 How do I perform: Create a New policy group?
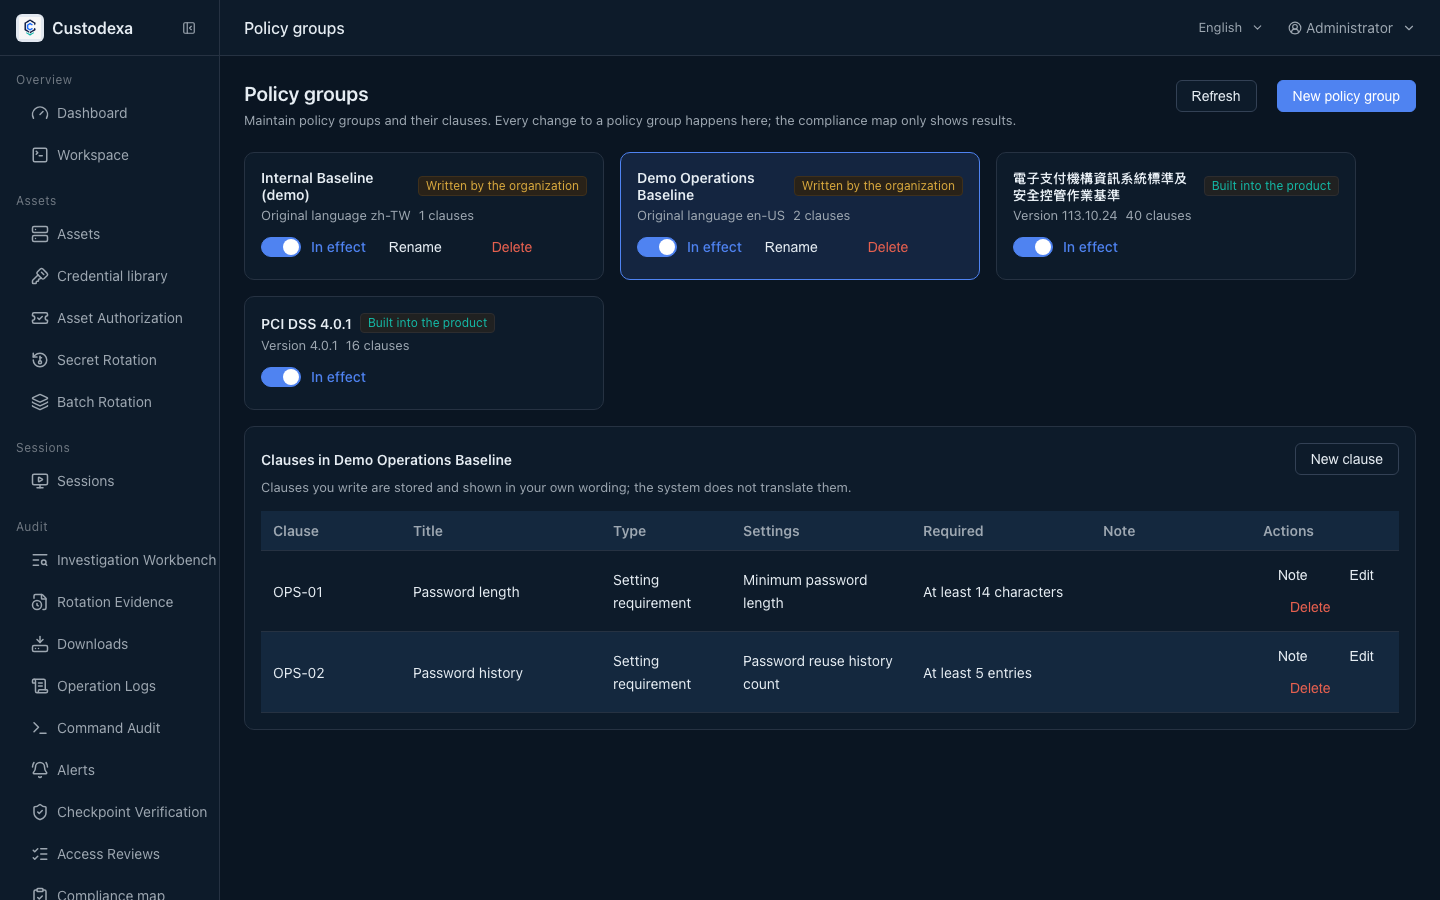(x=1346, y=96)
